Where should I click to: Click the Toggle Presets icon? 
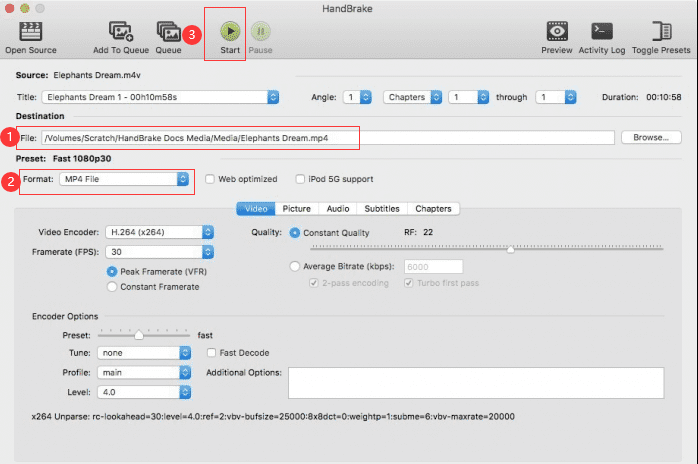click(x=661, y=31)
